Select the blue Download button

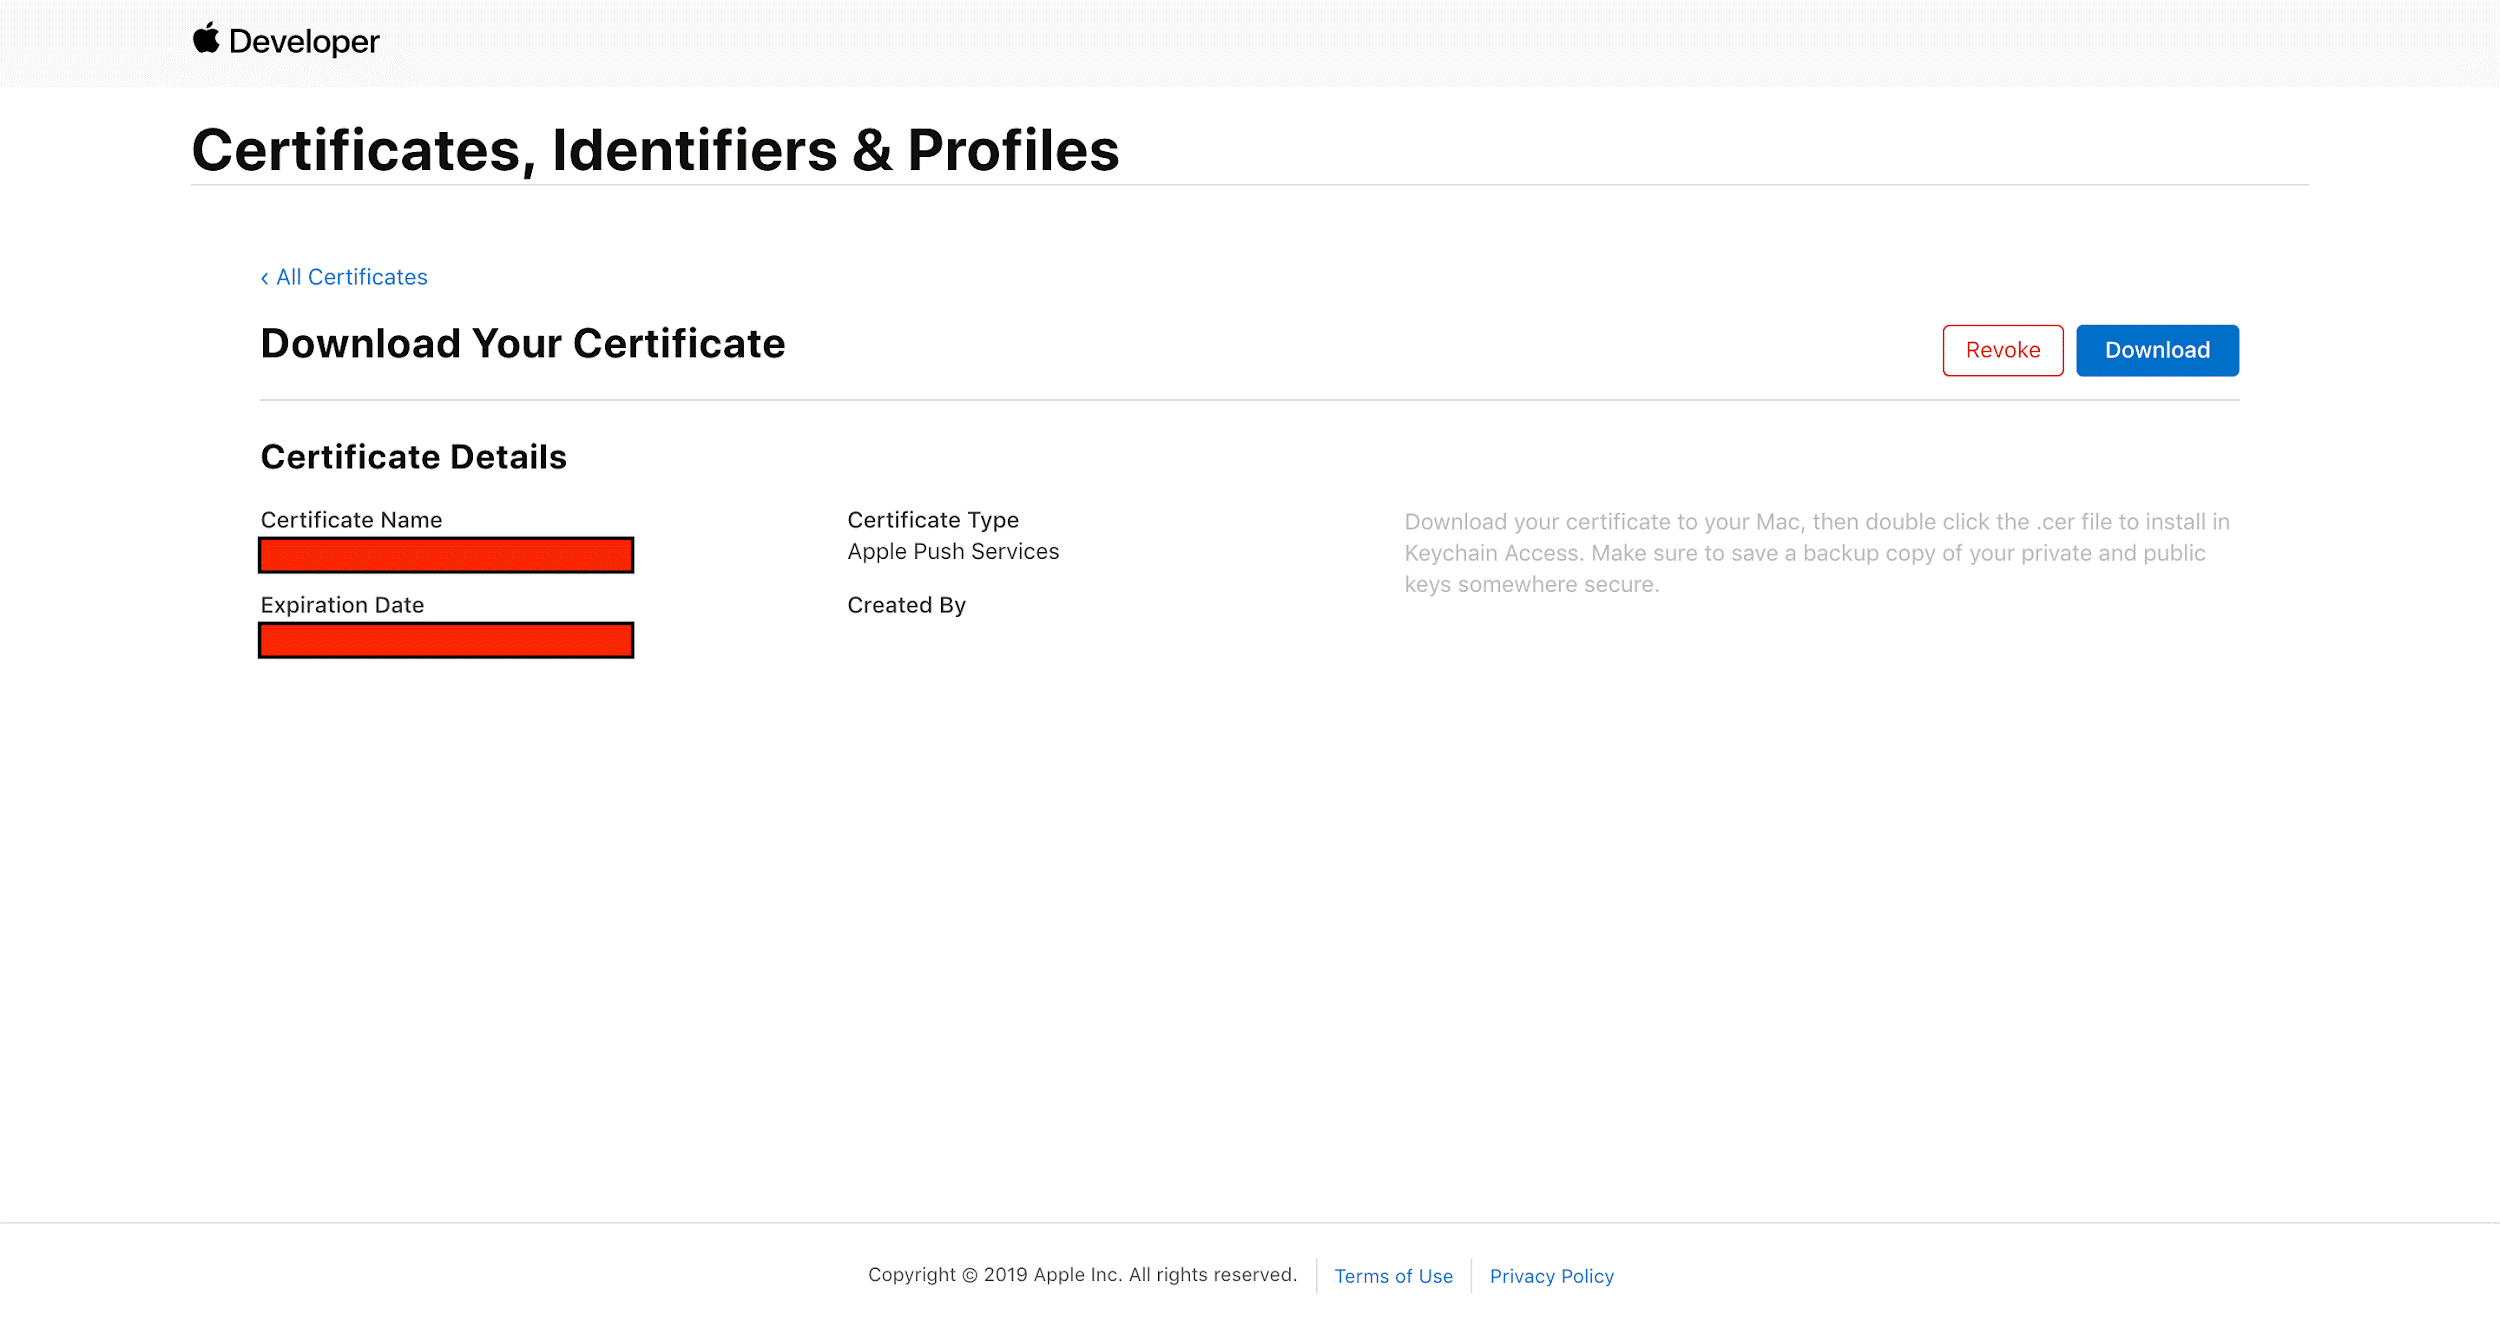[2156, 350]
